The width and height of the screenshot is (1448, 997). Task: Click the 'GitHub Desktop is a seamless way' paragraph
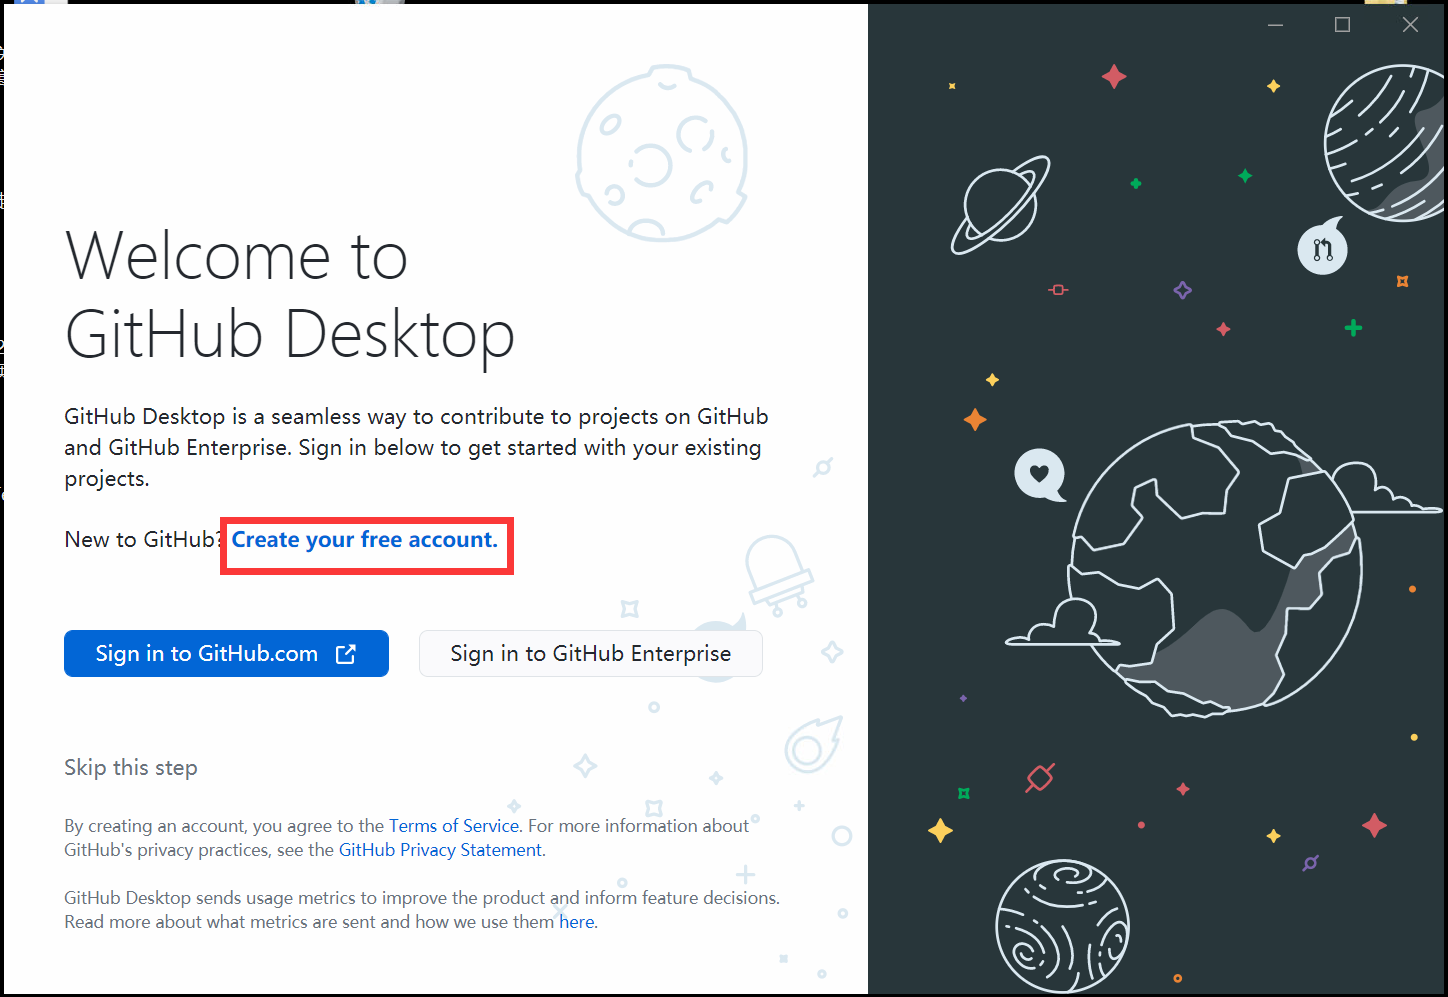(417, 447)
